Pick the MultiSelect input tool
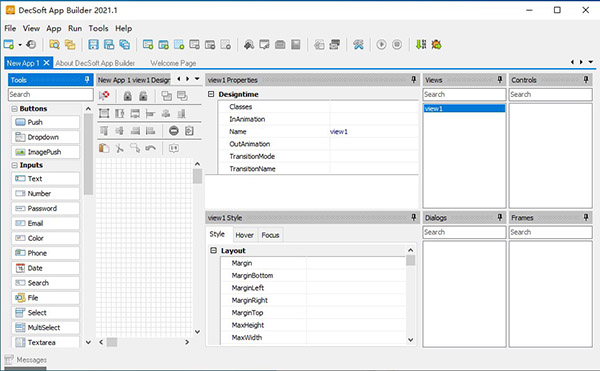Viewport: 600px width, 371px height. pos(46,327)
